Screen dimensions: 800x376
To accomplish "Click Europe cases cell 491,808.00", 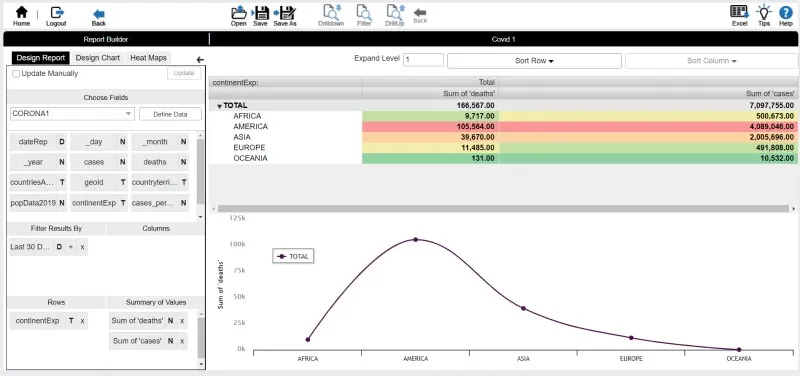I will pyautogui.click(x=648, y=148).
